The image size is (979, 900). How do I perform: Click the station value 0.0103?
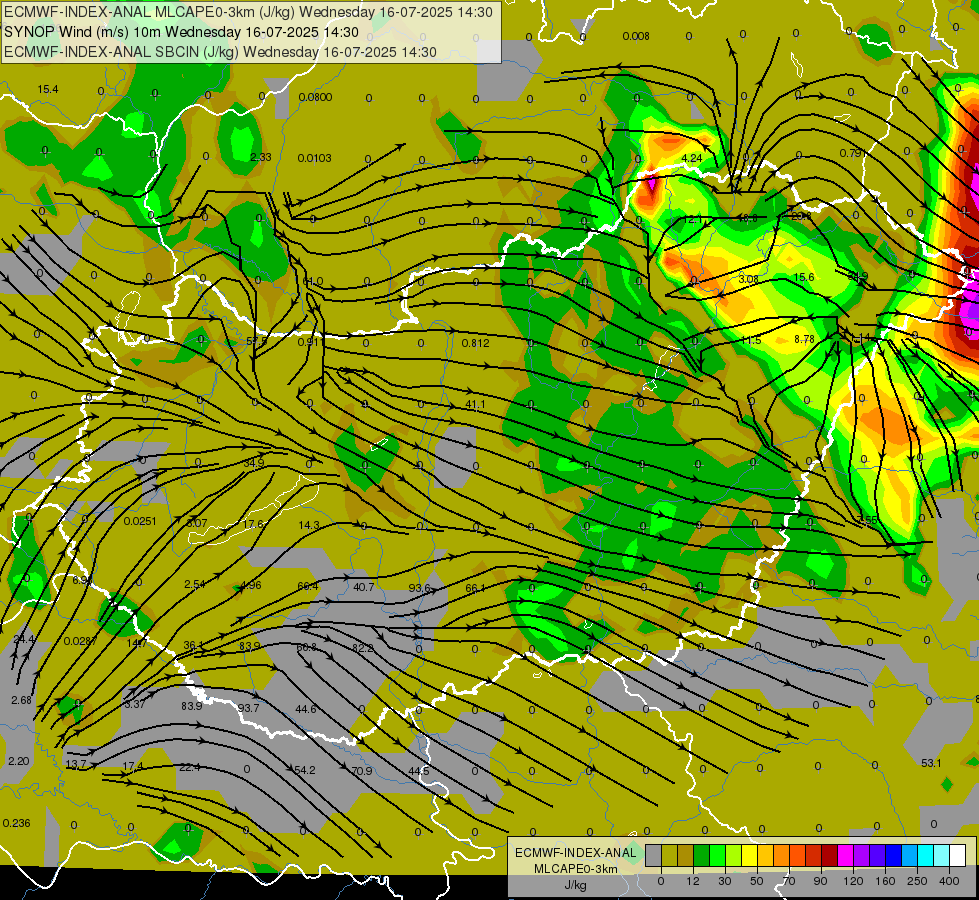[x=314, y=158]
